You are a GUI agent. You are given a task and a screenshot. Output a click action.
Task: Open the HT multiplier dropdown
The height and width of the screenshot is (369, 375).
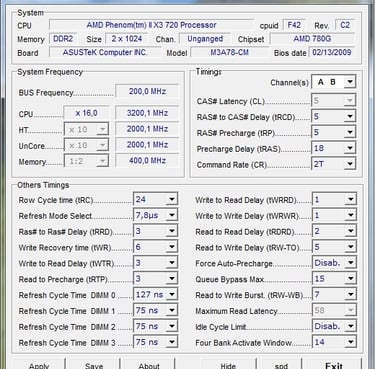pos(86,129)
